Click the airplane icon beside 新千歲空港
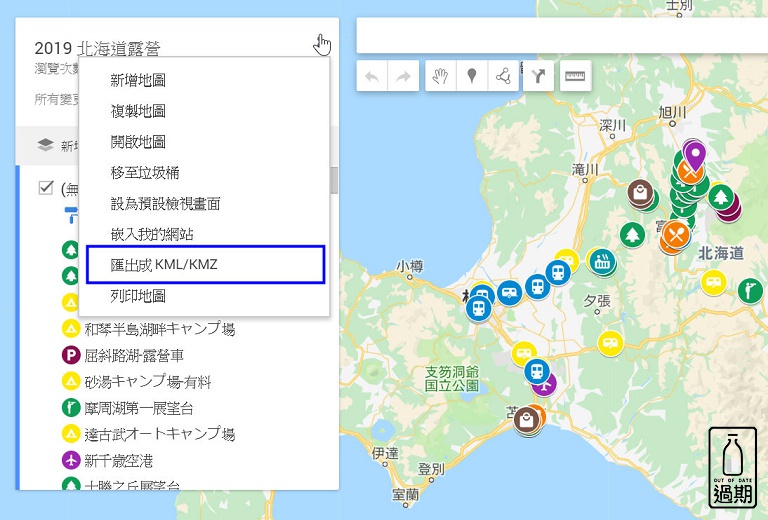768x520 pixels. coord(71,460)
